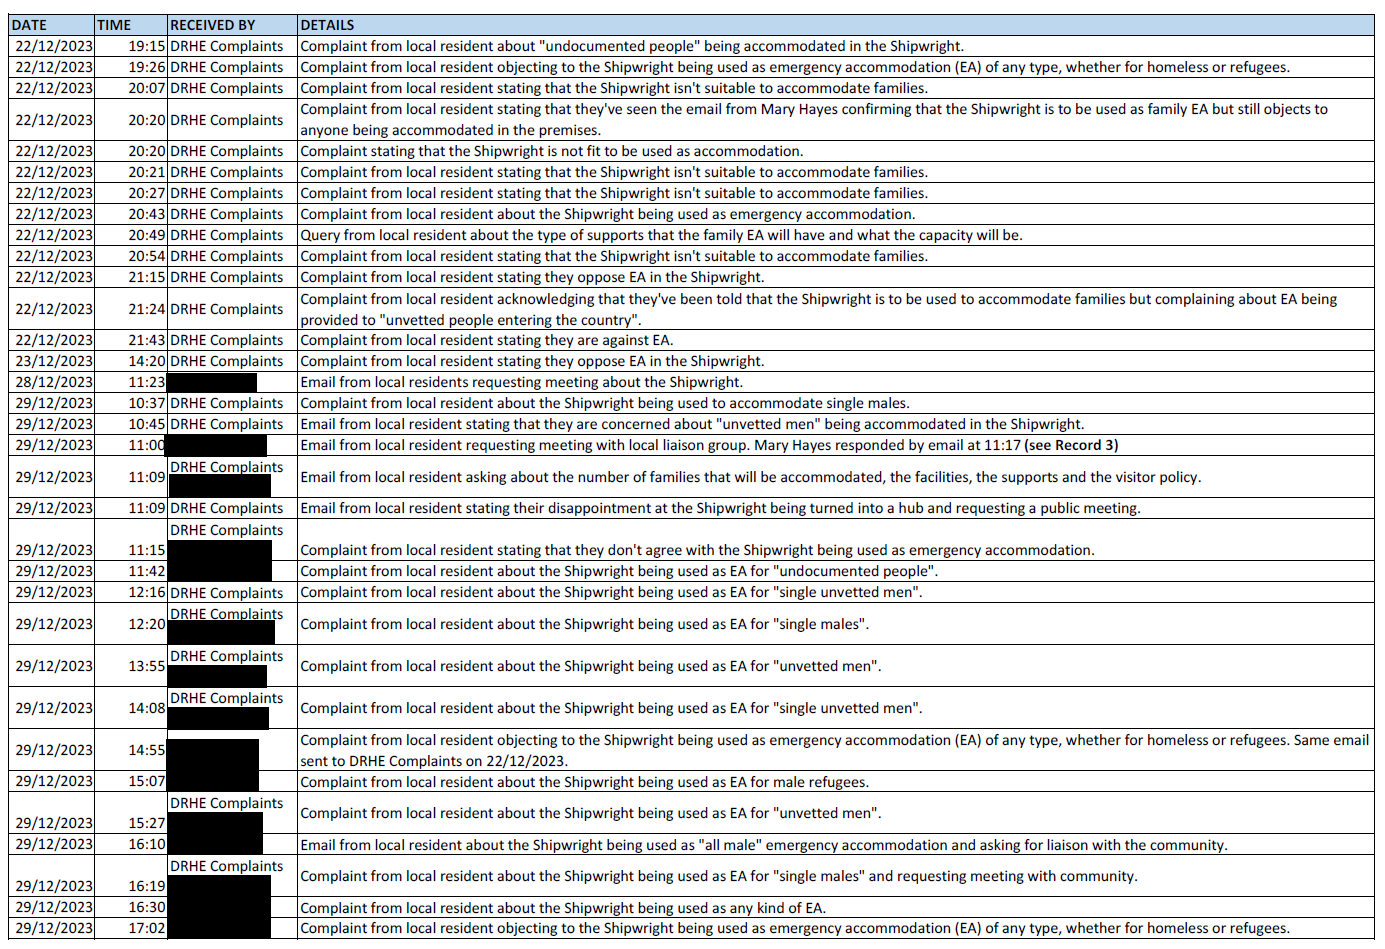Select the 12:16 time cell

tap(130, 592)
